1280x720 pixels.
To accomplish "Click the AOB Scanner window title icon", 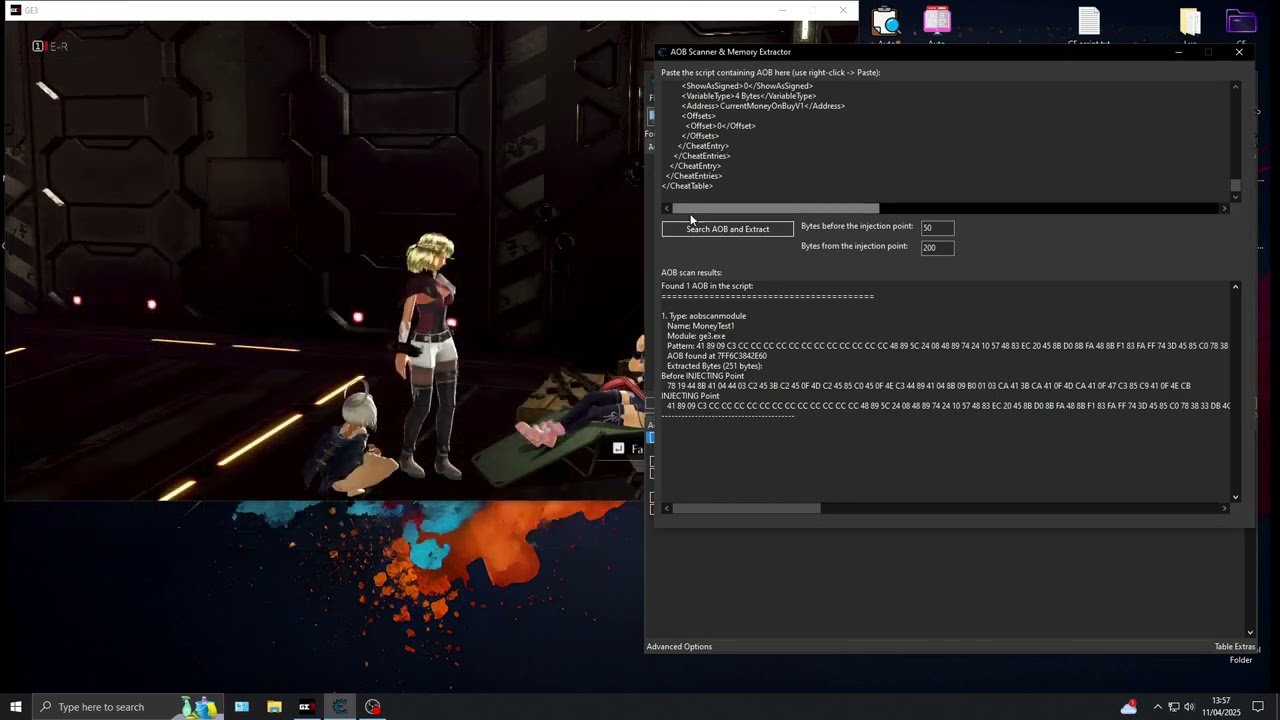I will tap(662, 52).
